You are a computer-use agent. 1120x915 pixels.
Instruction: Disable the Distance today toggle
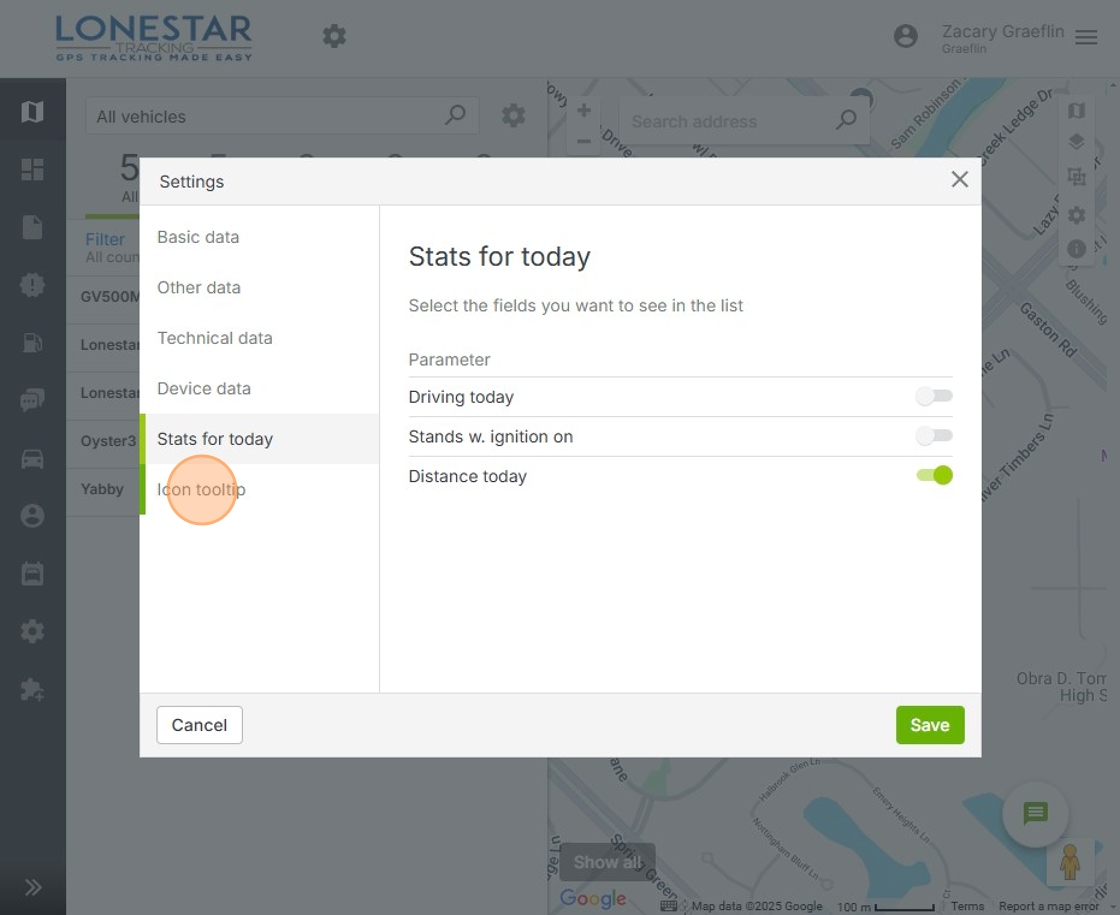point(934,476)
